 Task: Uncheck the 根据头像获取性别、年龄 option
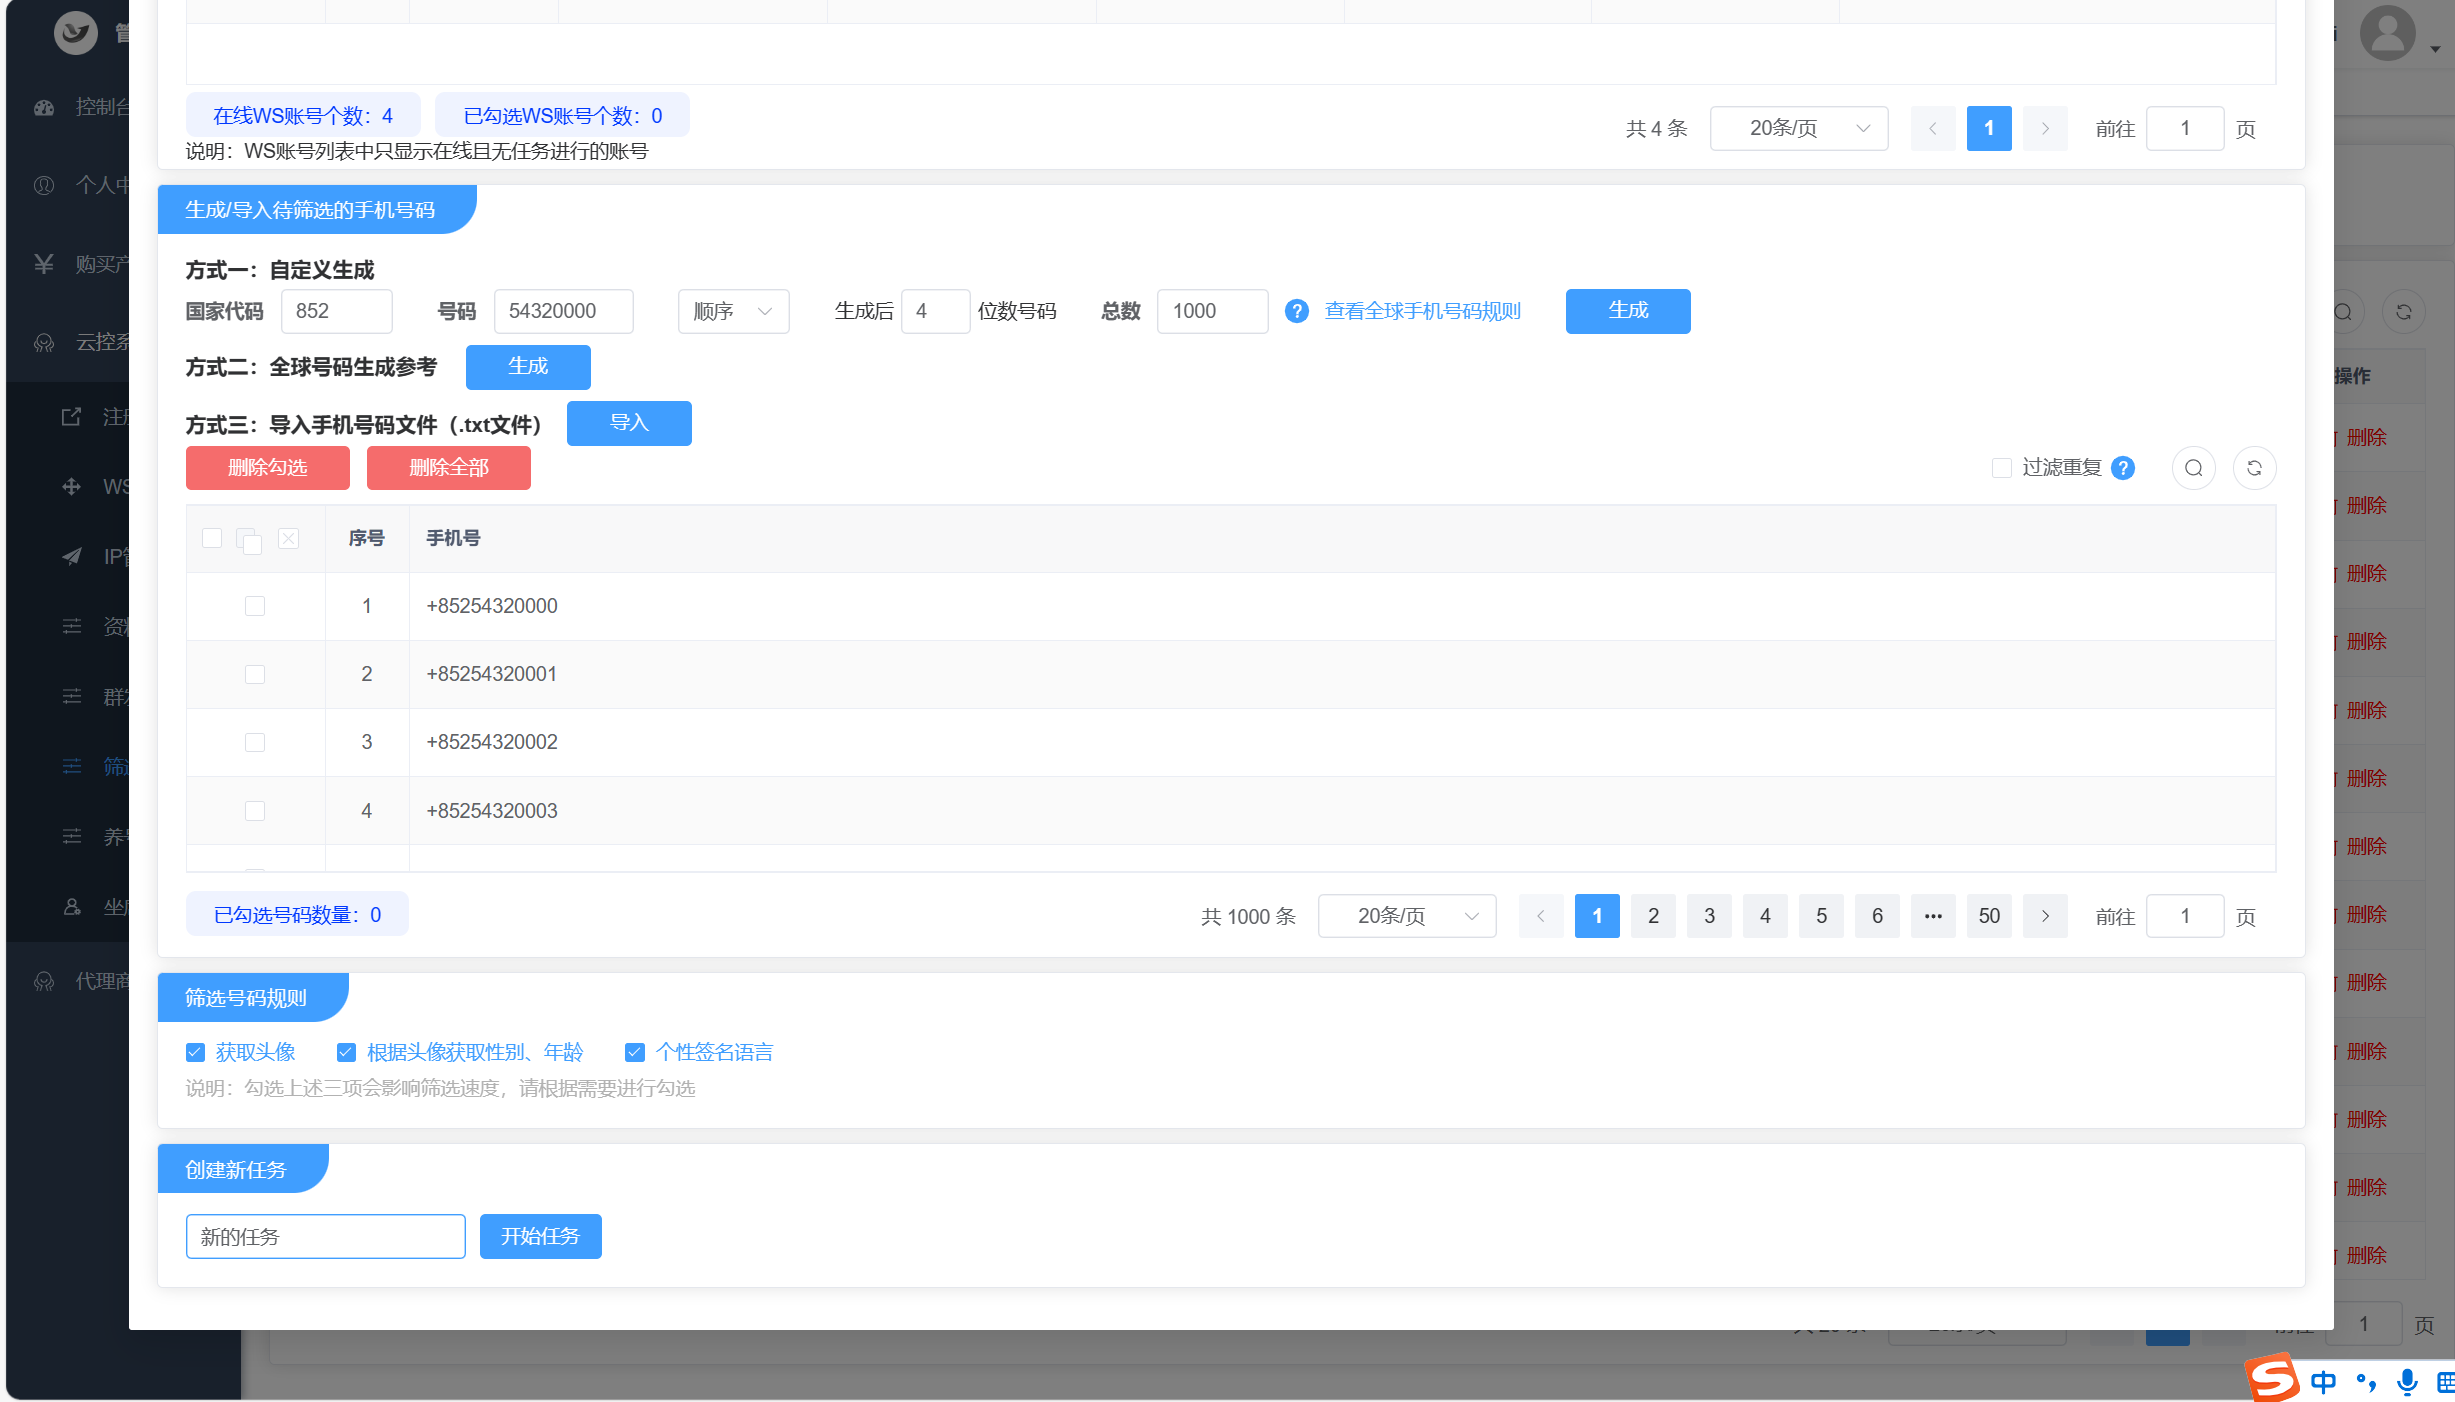click(x=346, y=1052)
